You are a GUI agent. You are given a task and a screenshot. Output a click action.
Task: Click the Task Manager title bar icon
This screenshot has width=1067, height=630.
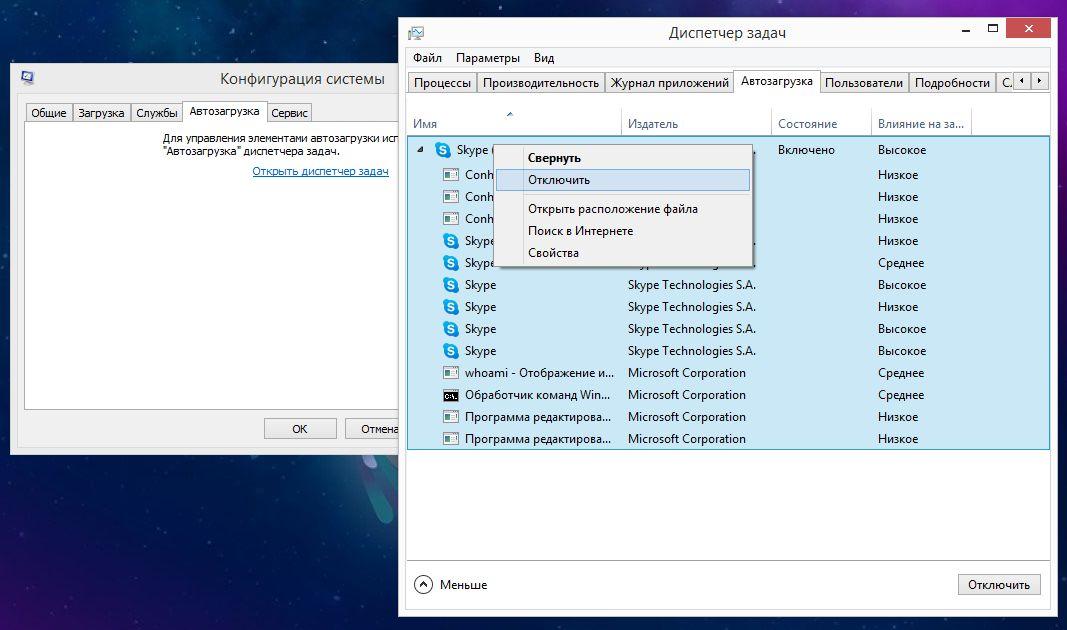416,33
